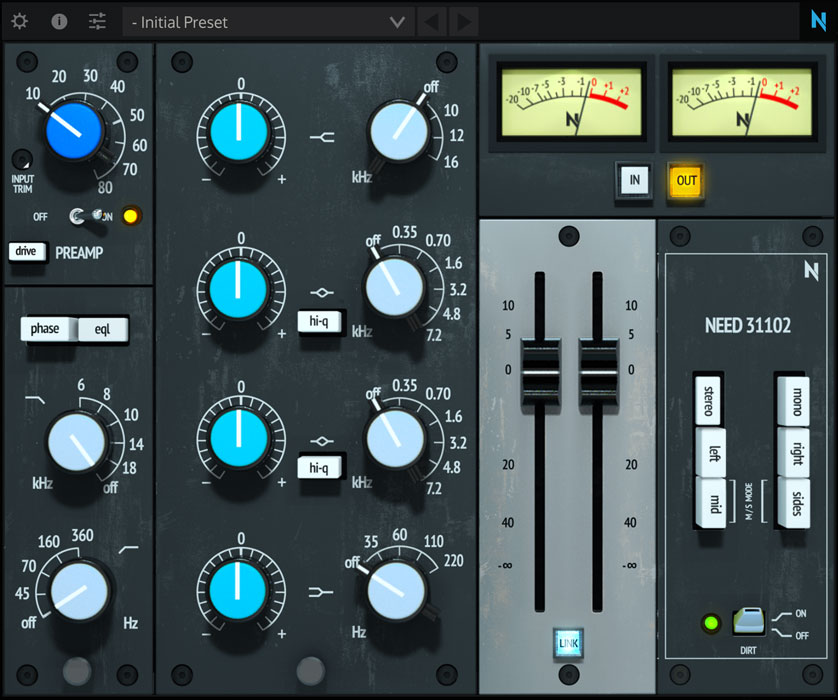Click the high-pass filter Hz knob

coord(80,591)
